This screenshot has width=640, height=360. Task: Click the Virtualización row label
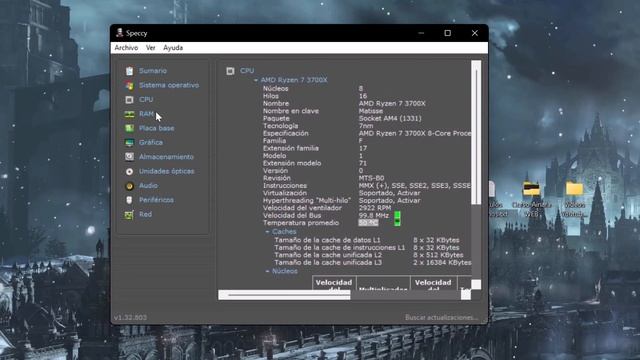coord(284,193)
